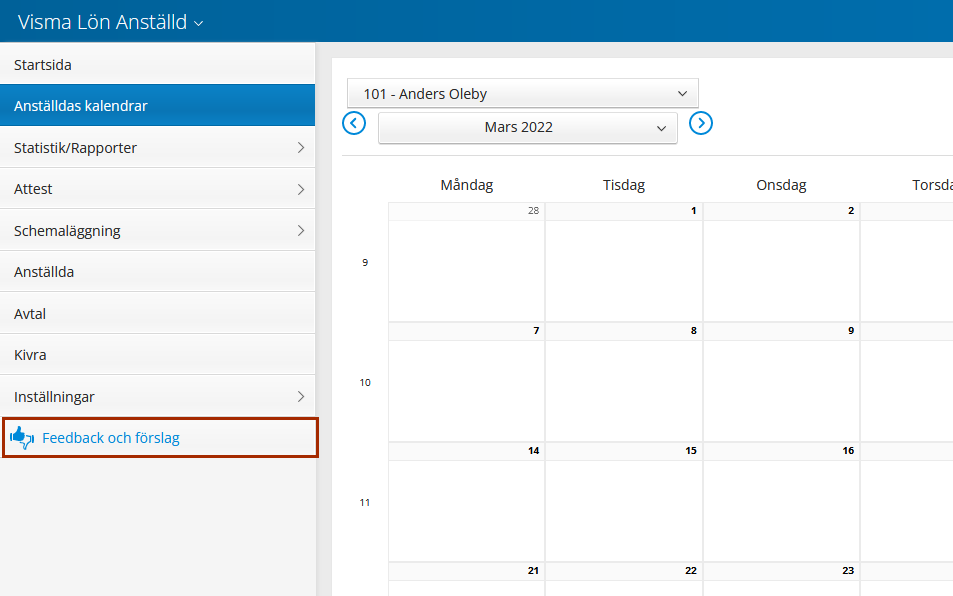Click the thumbs up feedback icon
Viewport: 953px width, 596px height.
coord(22,437)
